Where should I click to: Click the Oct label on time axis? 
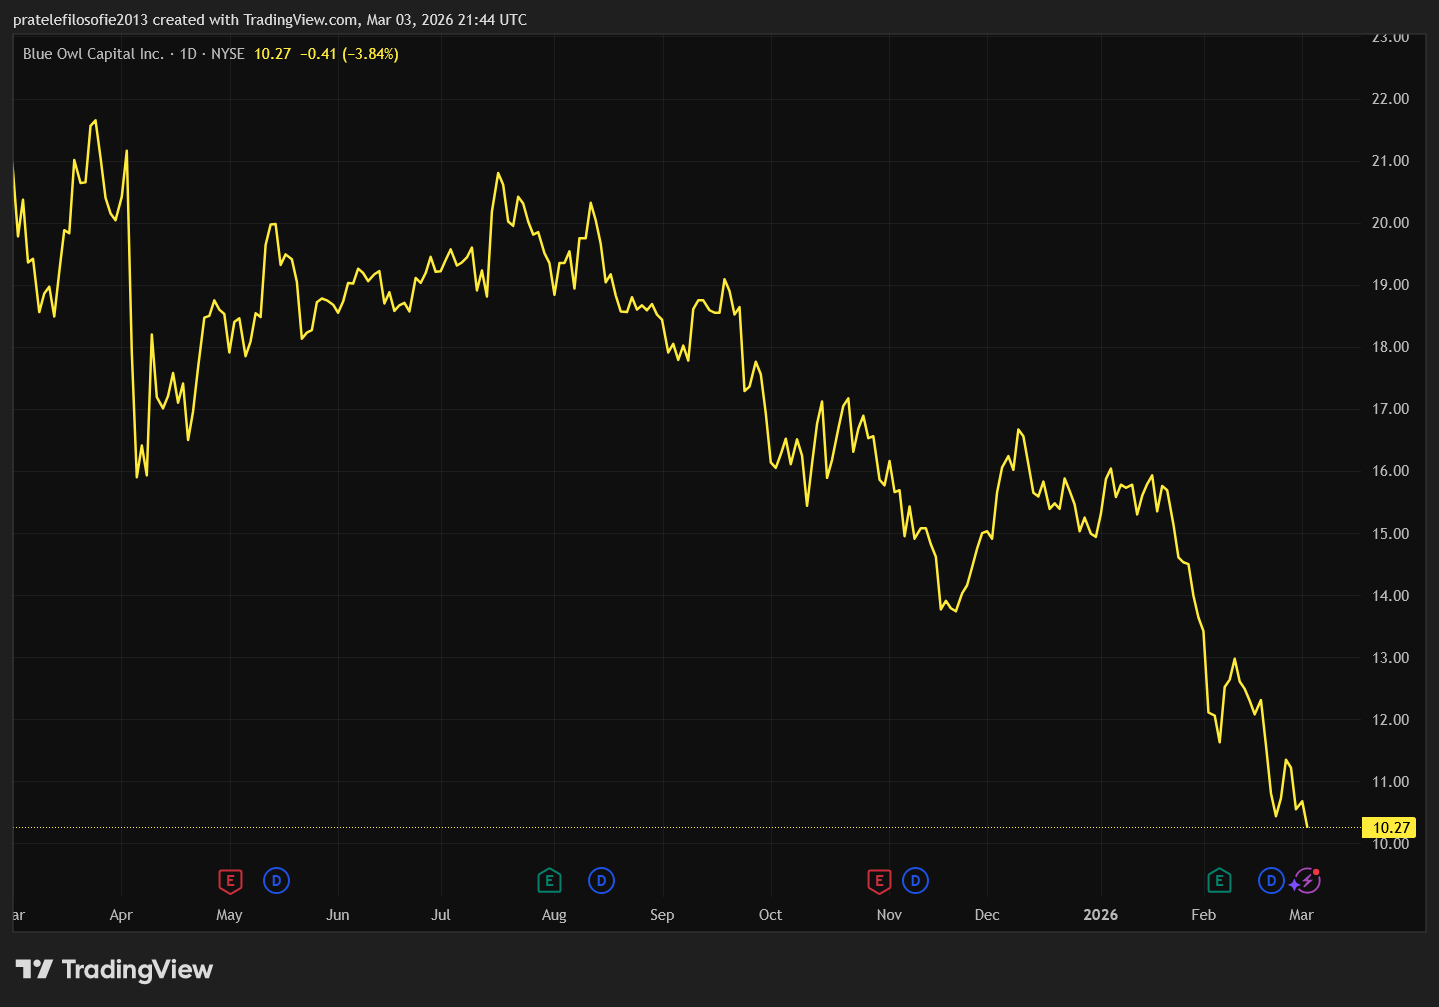770,915
